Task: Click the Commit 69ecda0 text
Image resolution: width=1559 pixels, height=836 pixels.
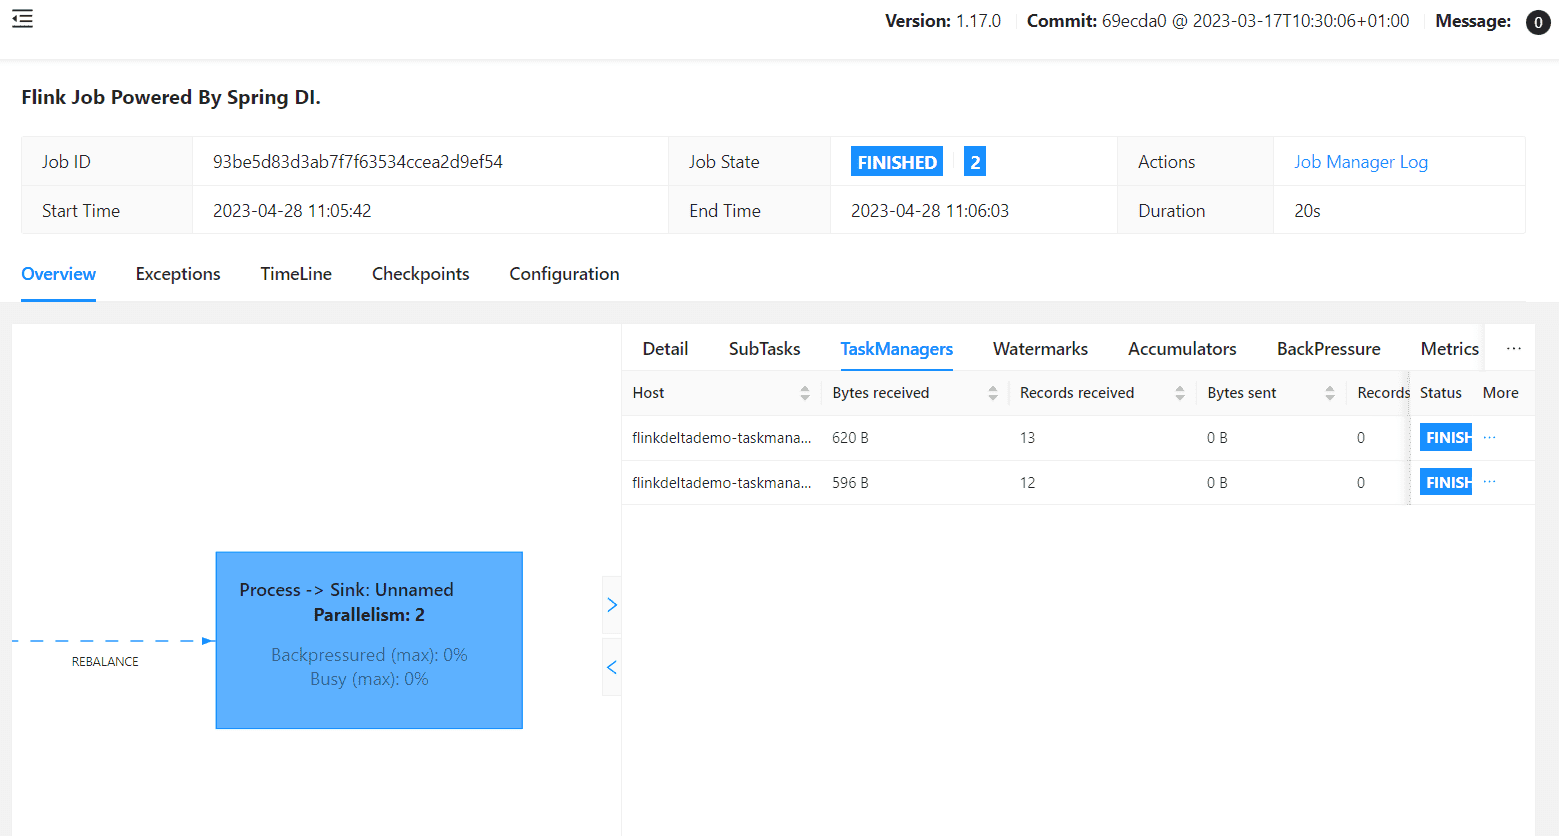Action: pos(1218,21)
